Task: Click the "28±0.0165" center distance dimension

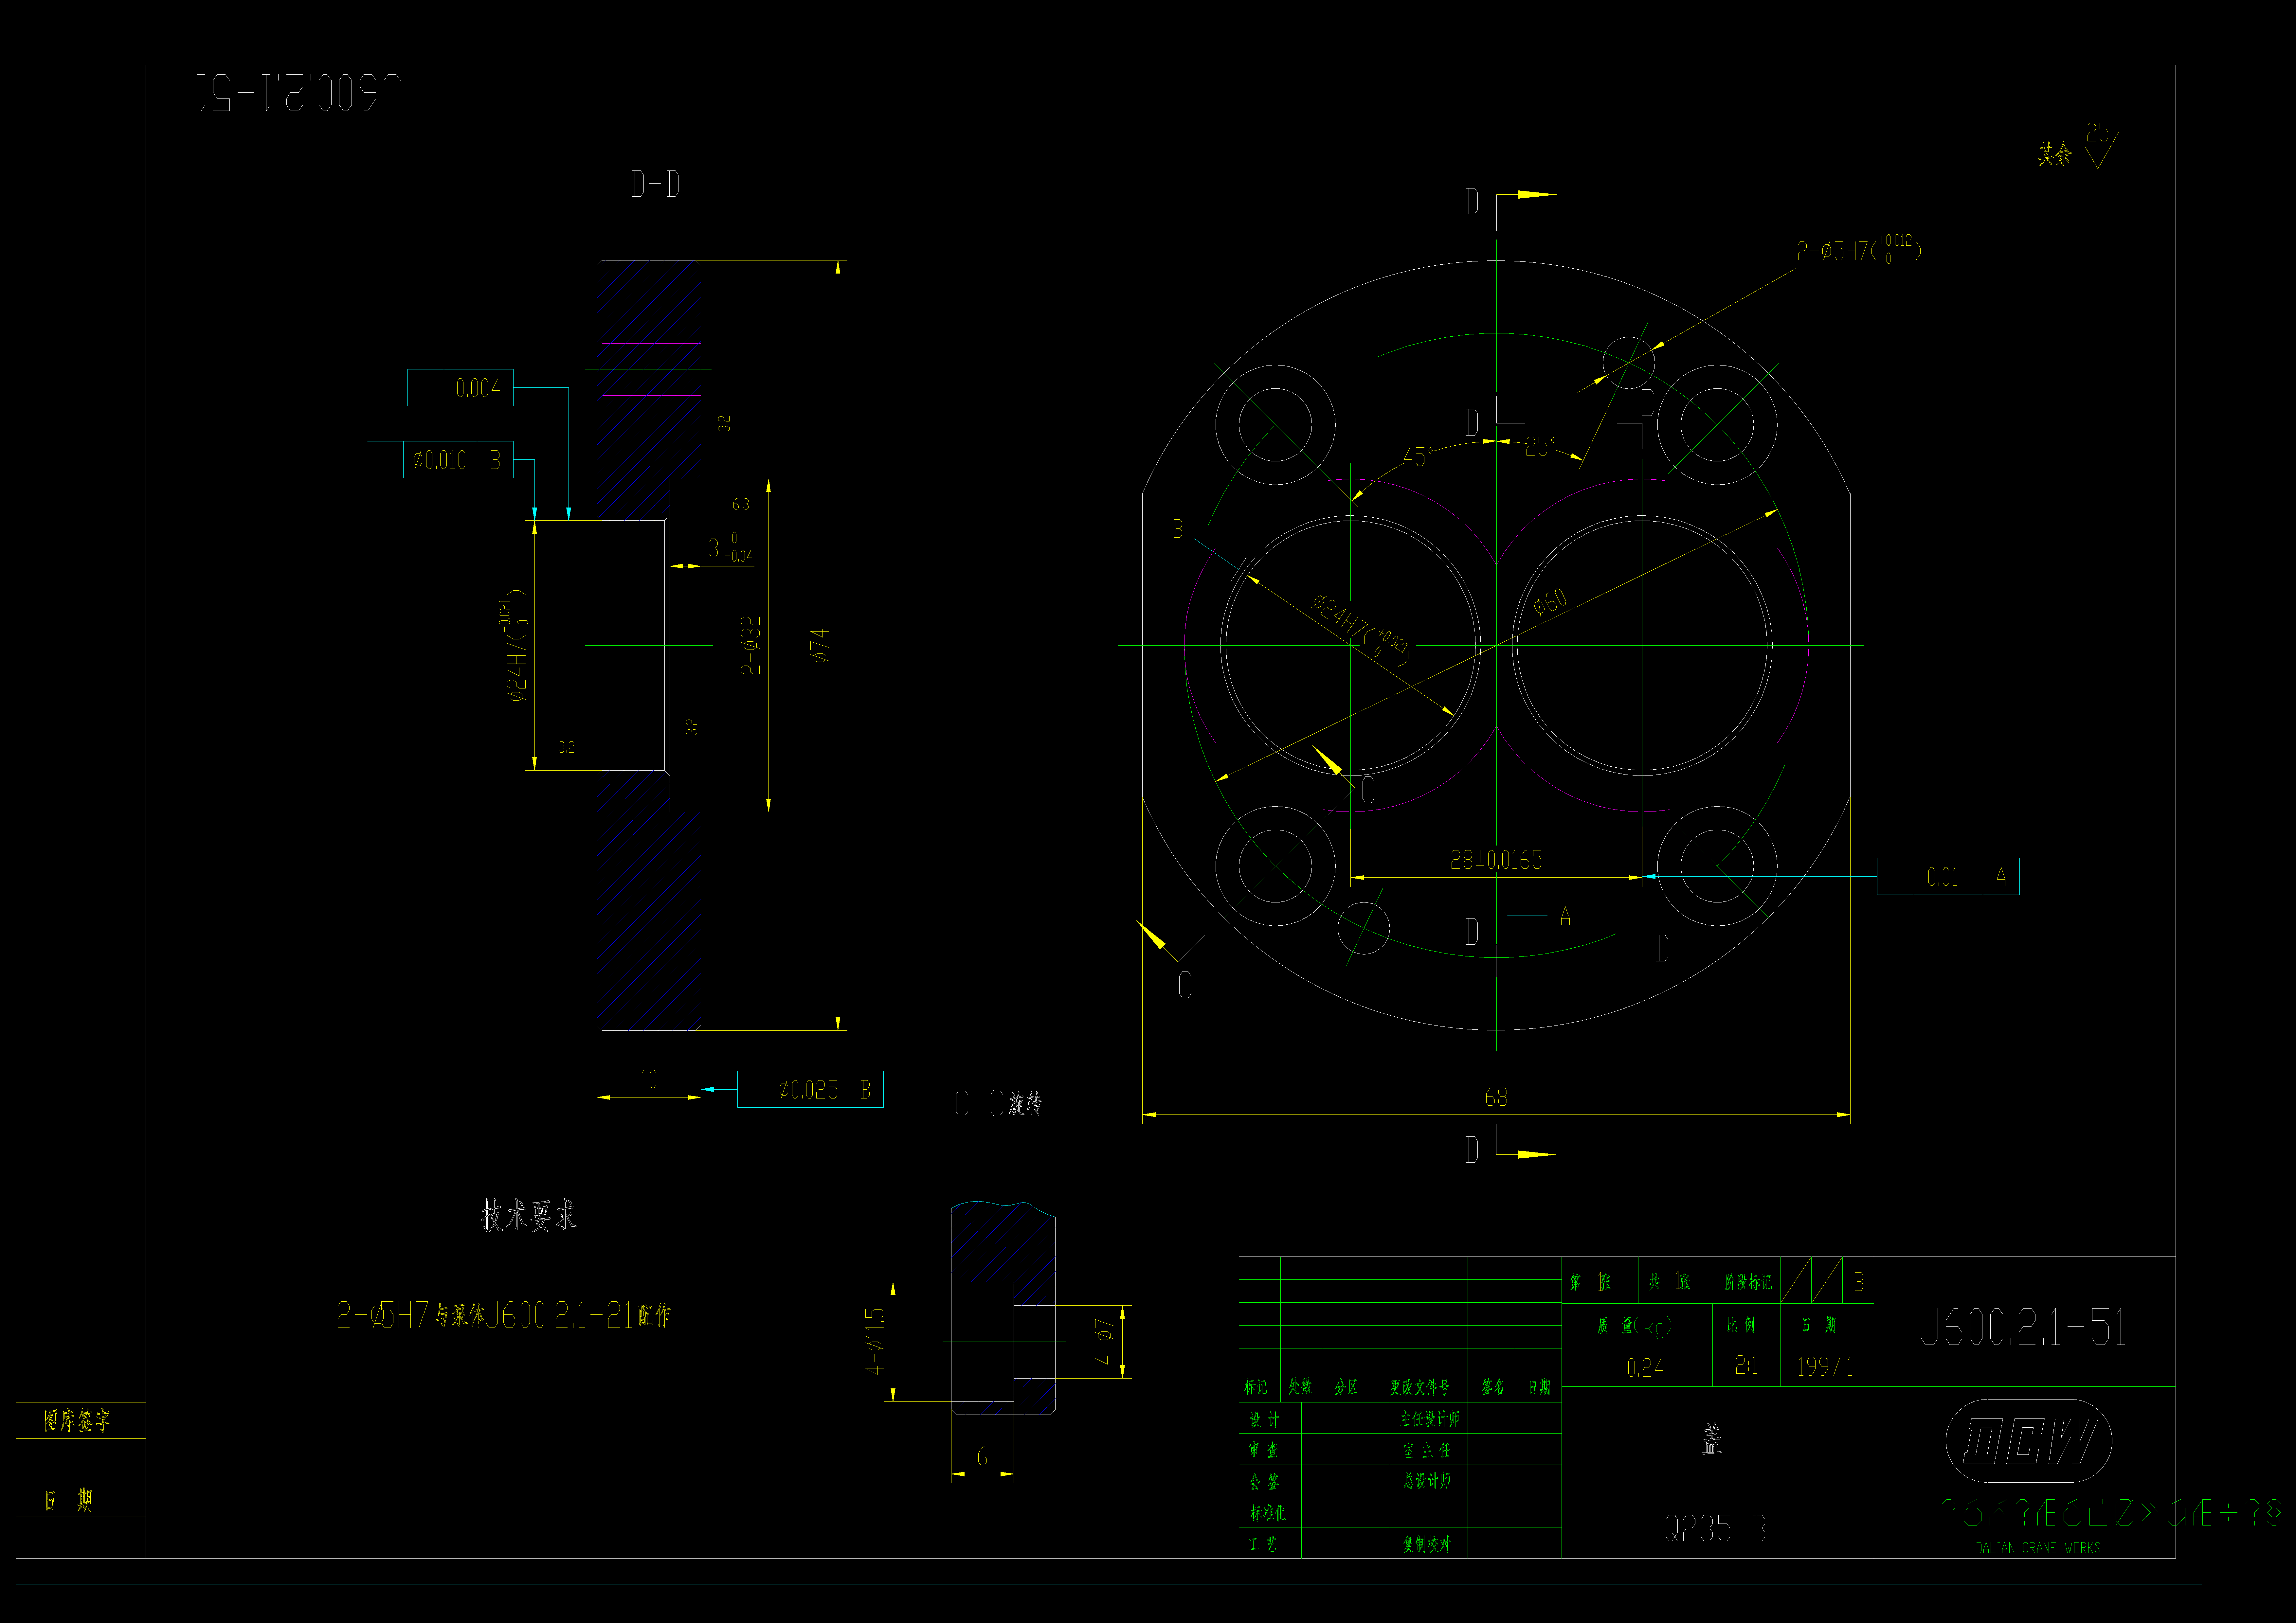Action: 1496,860
